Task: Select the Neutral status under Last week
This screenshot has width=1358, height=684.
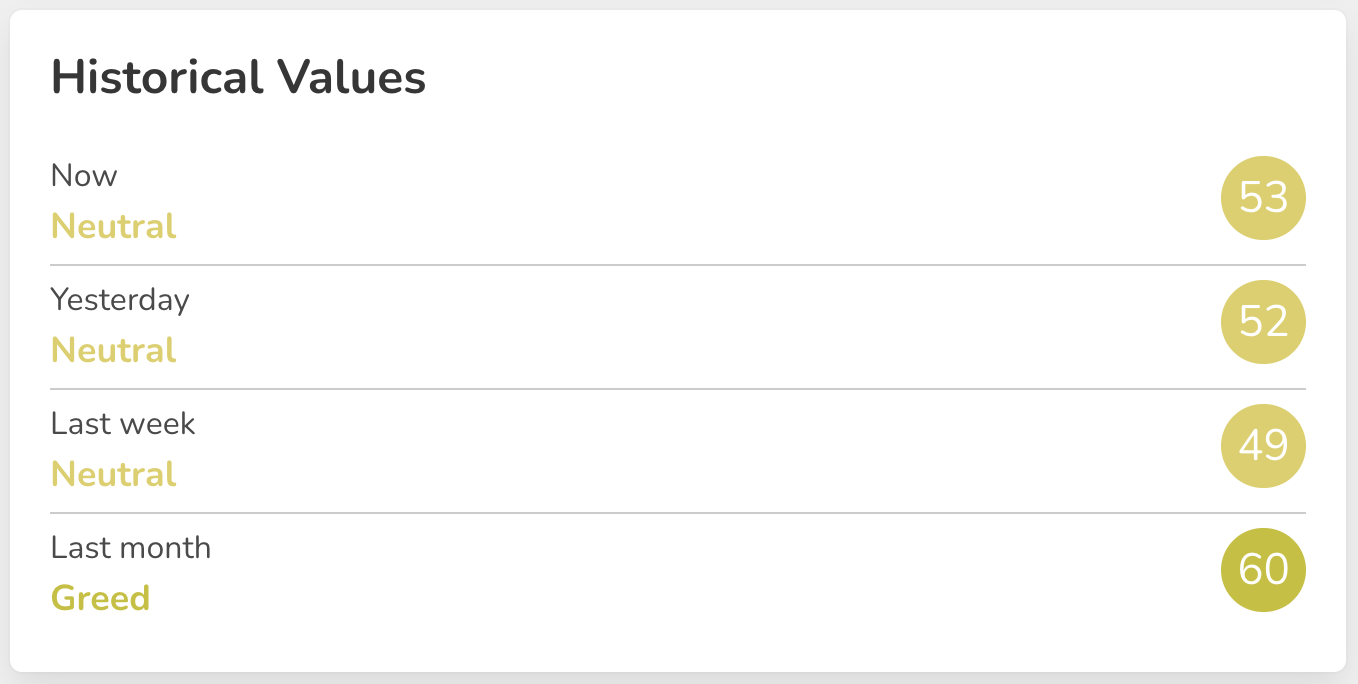Action: coord(114,474)
